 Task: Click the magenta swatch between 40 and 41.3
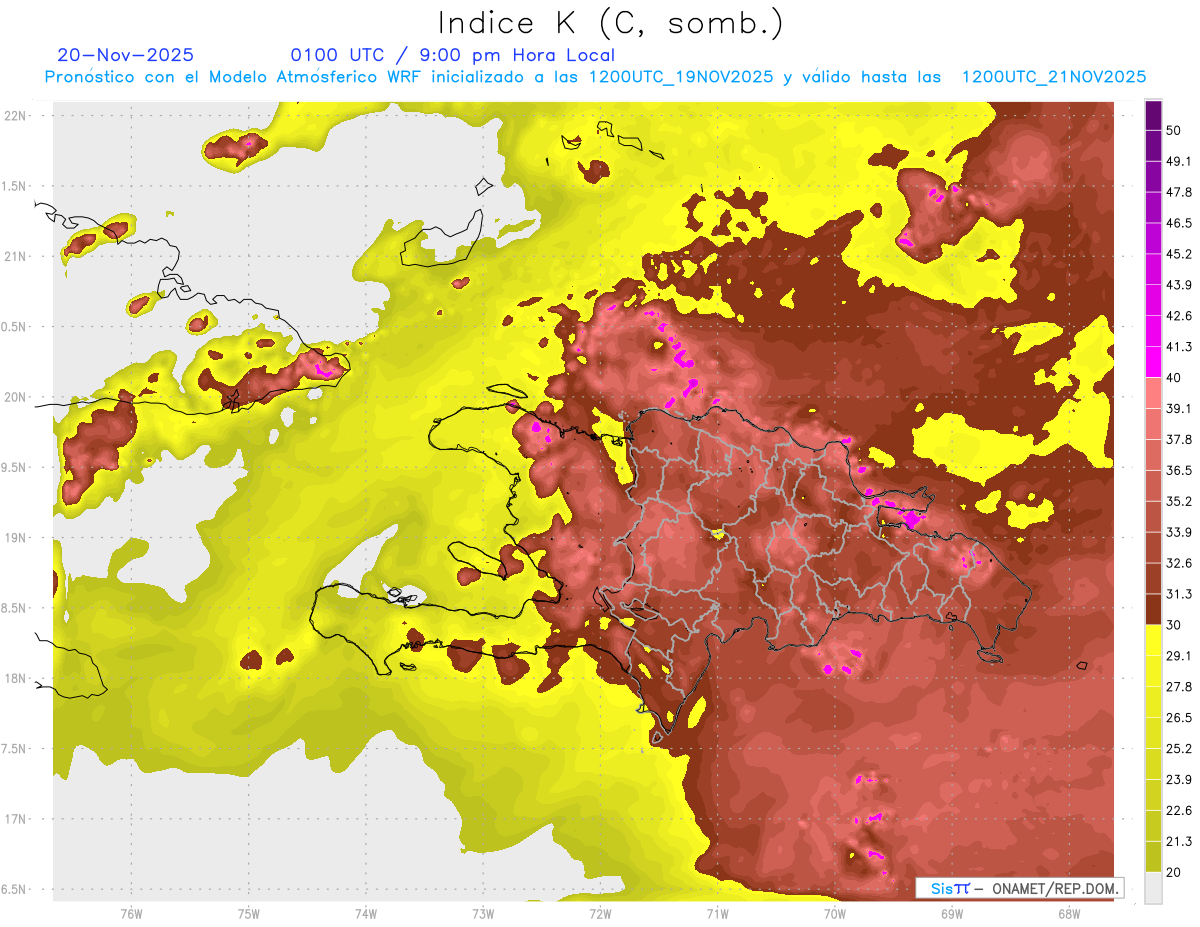pyautogui.click(x=1154, y=362)
